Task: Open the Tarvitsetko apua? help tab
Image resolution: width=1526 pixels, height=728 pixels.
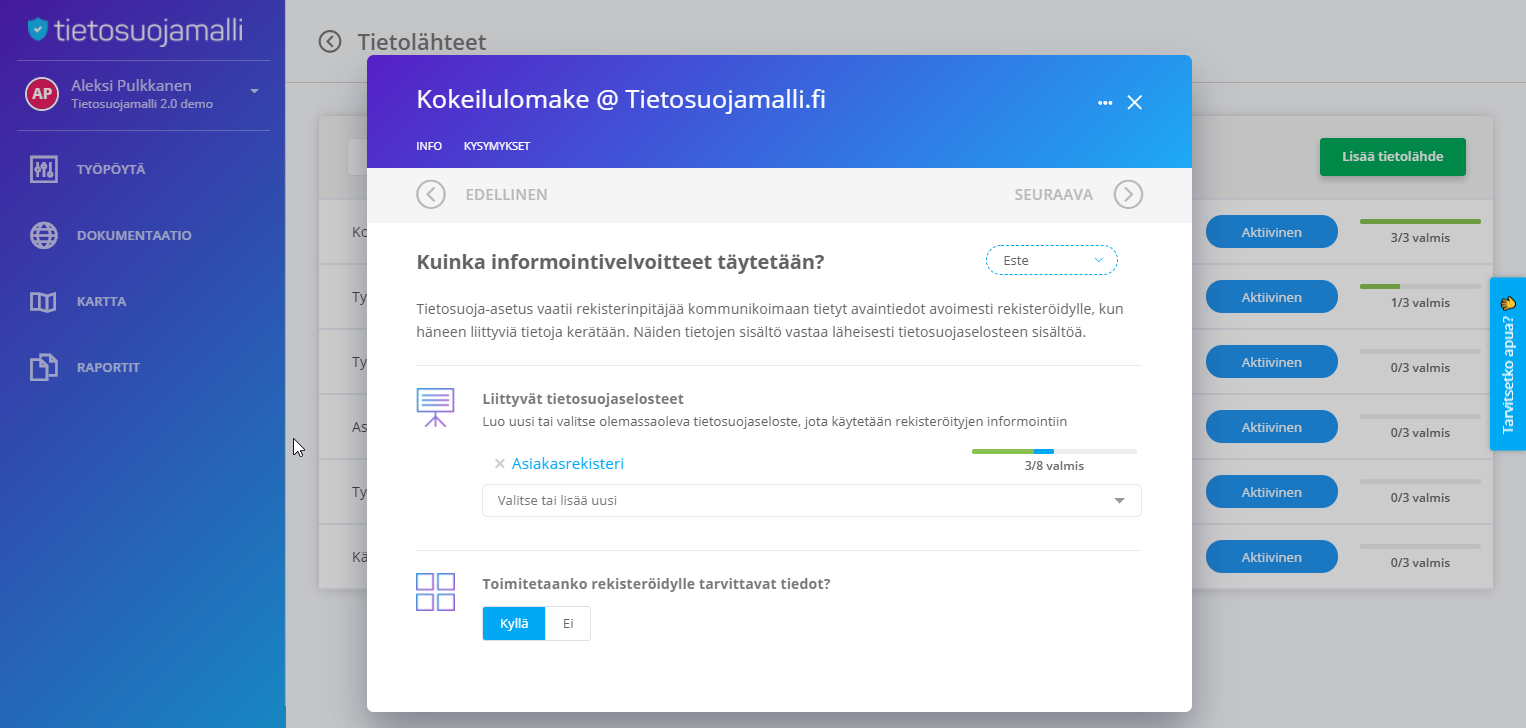Action: [1508, 364]
